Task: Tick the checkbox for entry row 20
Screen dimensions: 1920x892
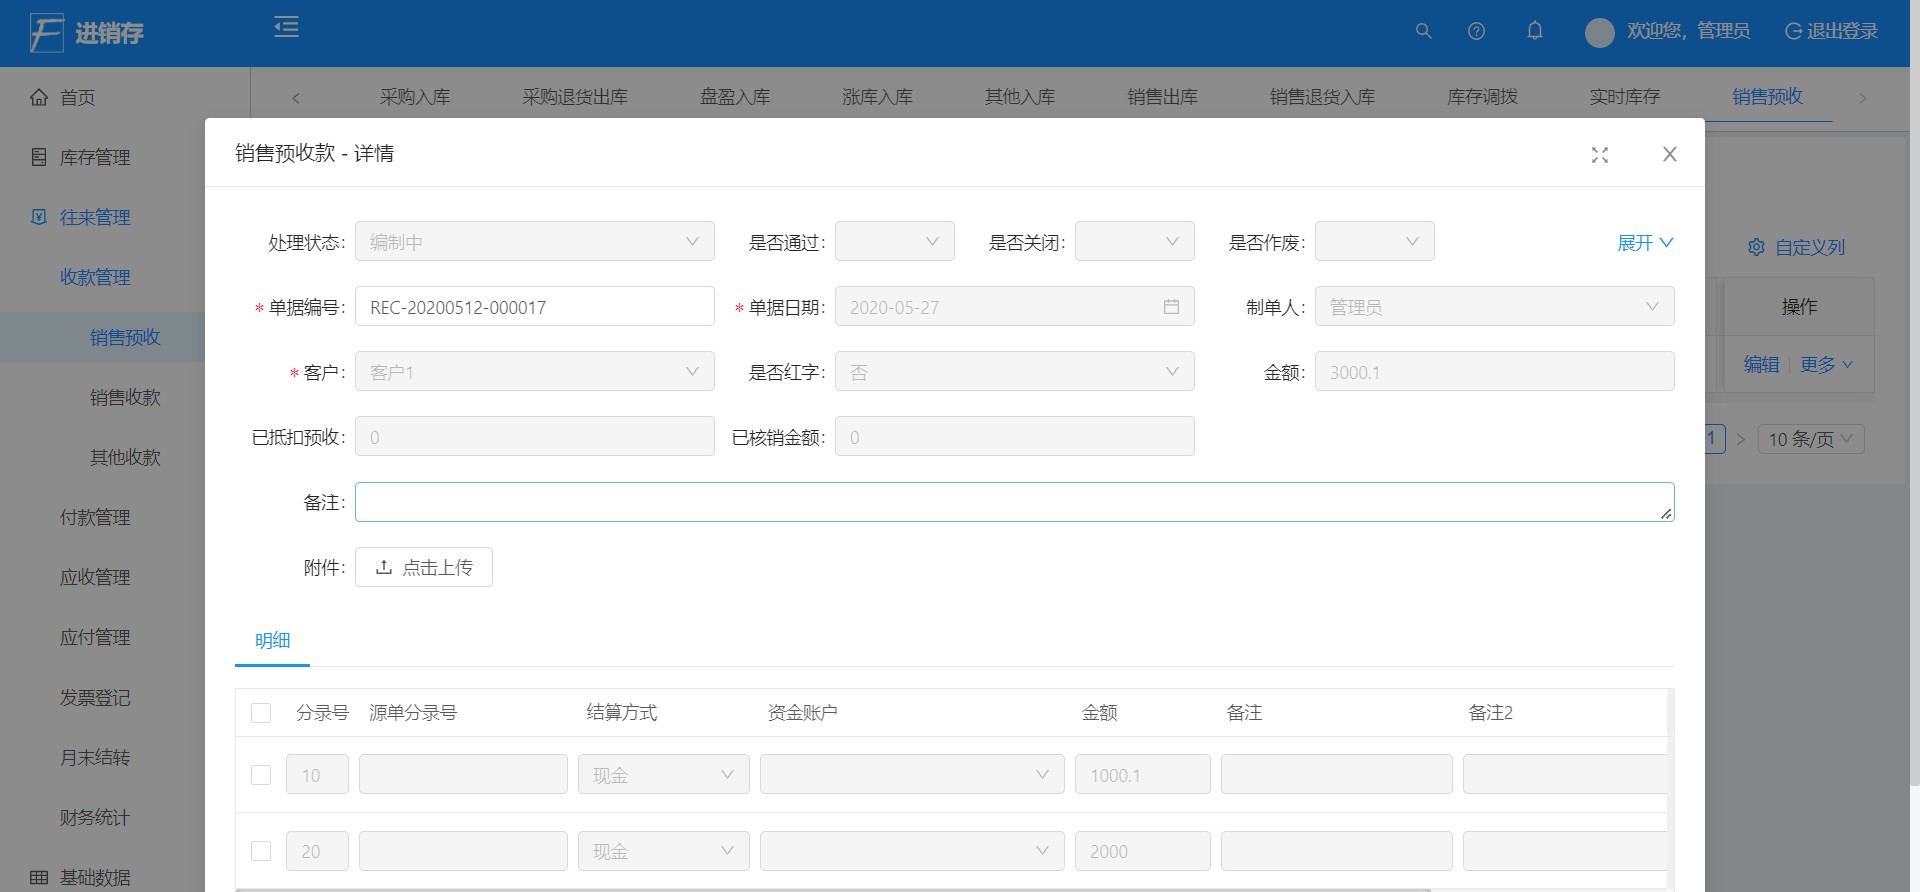Action: [x=261, y=851]
